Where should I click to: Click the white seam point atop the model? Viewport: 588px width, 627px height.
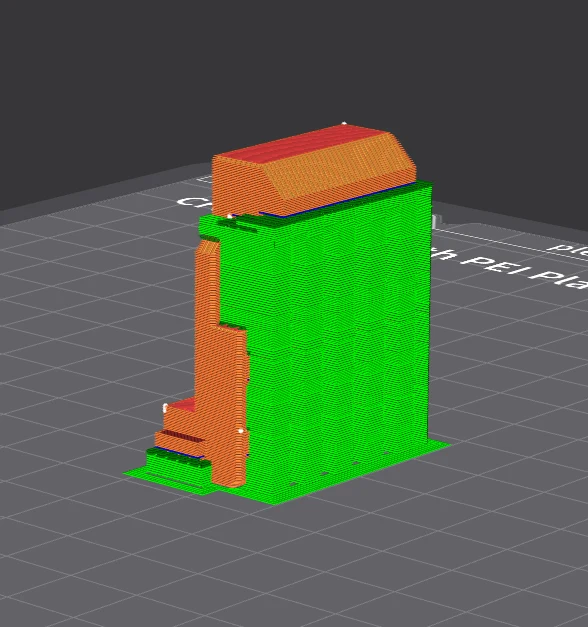(x=344, y=124)
